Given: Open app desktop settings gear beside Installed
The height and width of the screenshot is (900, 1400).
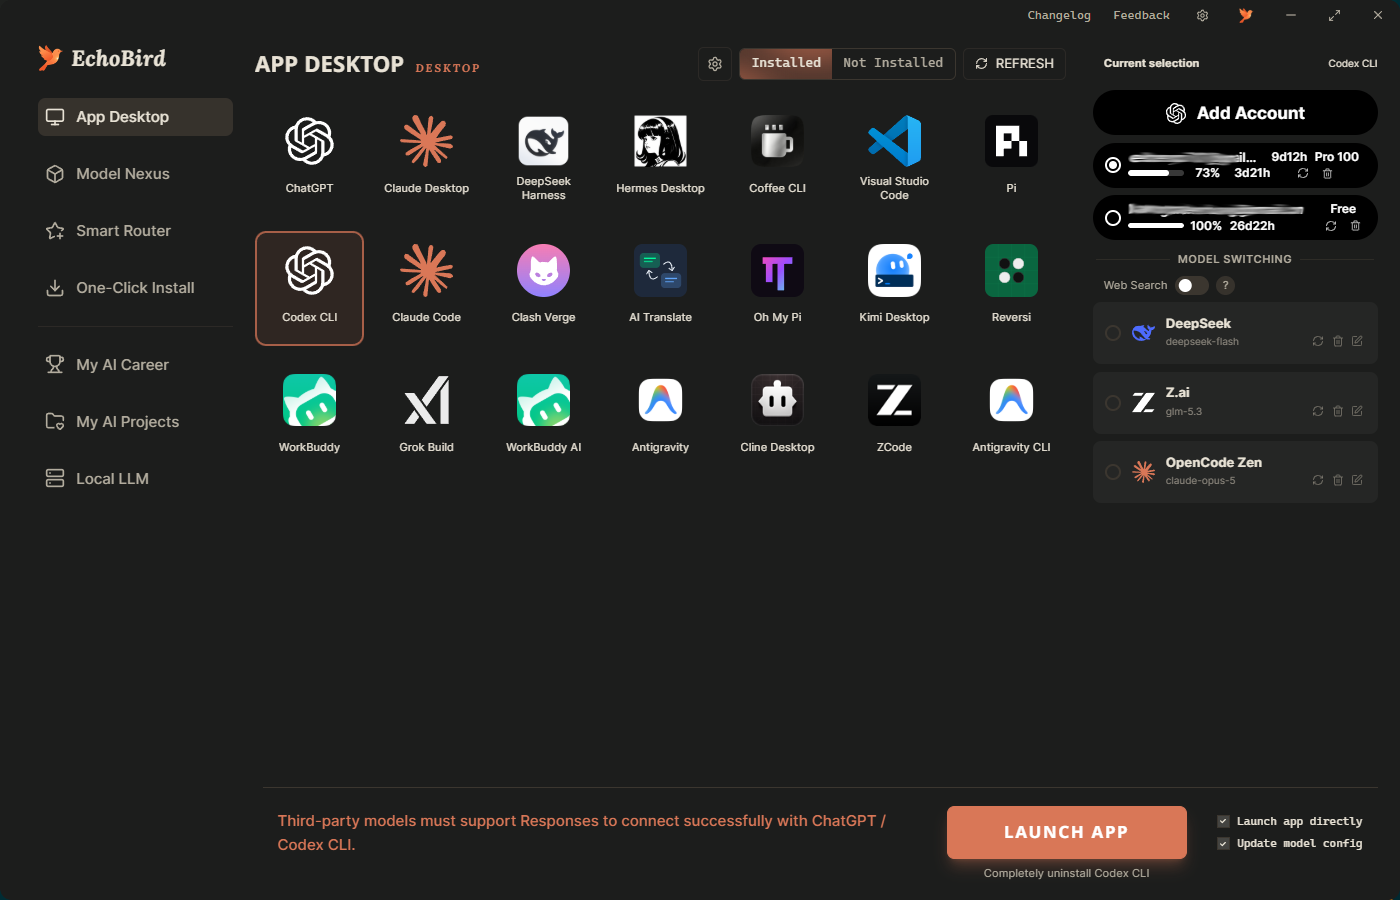Looking at the screenshot, I should click(715, 64).
